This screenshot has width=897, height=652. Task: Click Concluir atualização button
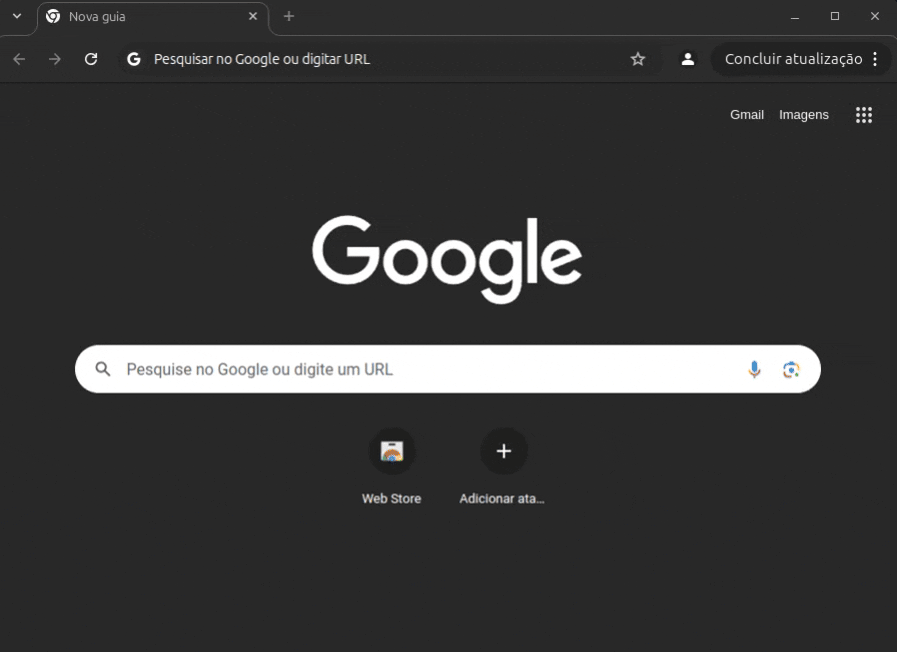[793, 59]
